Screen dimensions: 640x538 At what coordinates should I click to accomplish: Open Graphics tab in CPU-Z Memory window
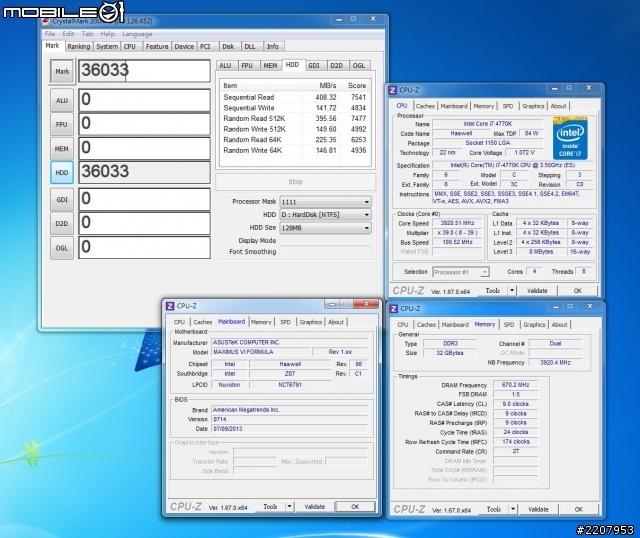click(x=534, y=325)
